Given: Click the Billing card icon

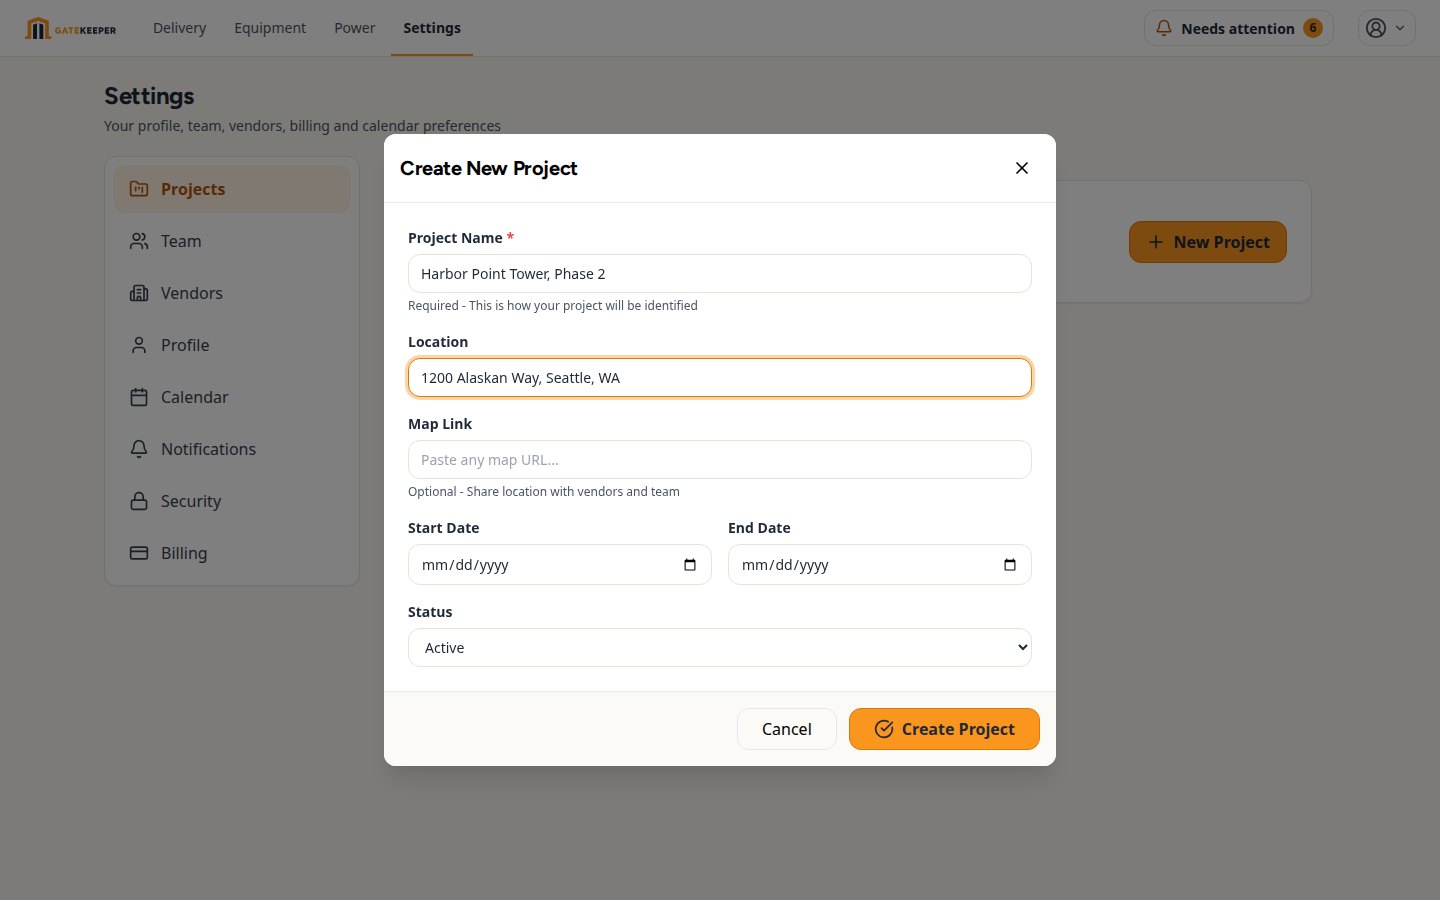Looking at the screenshot, I should (x=139, y=553).
